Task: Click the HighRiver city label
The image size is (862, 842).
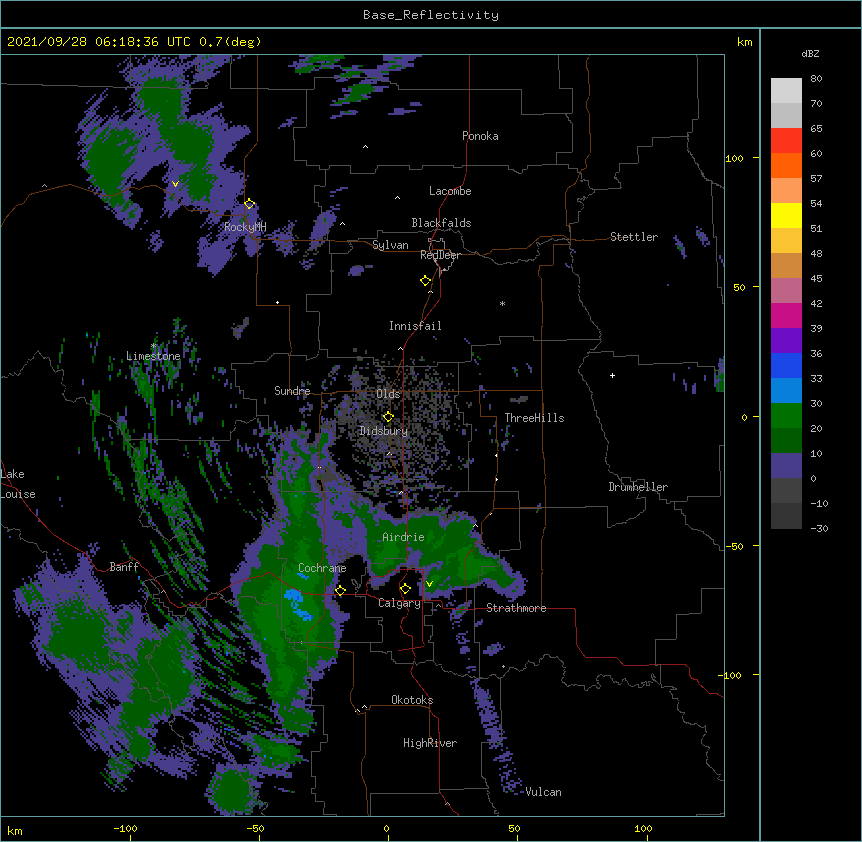Action: [430, 743]
